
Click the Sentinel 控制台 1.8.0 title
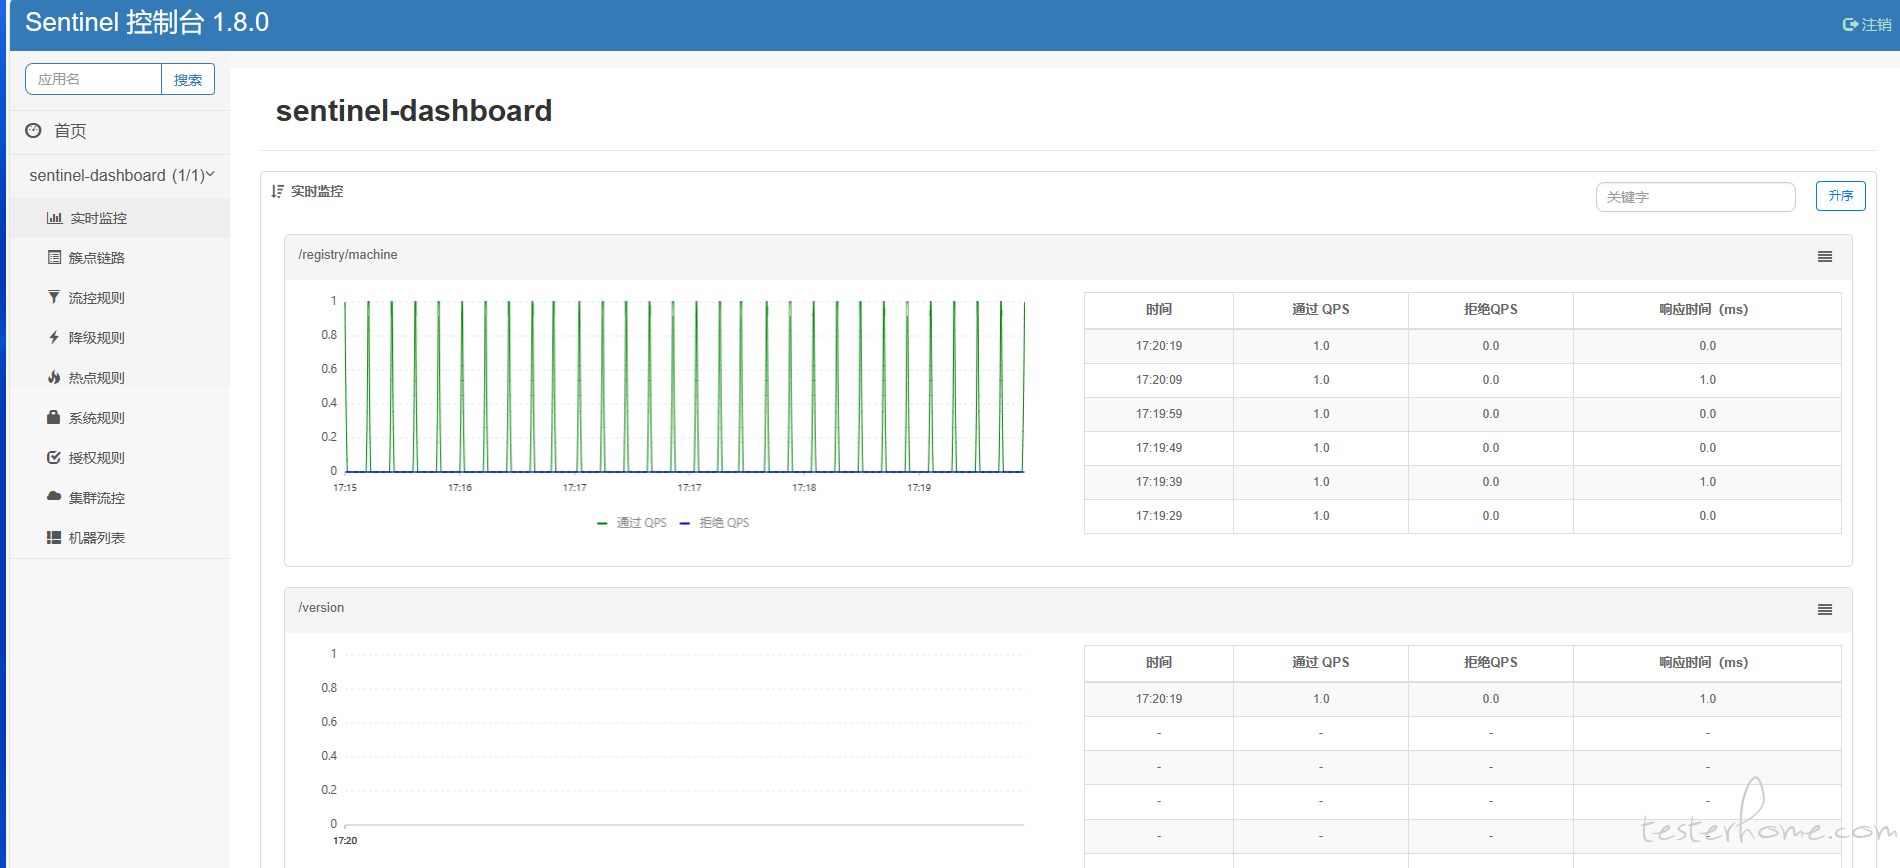coord(147,22)
